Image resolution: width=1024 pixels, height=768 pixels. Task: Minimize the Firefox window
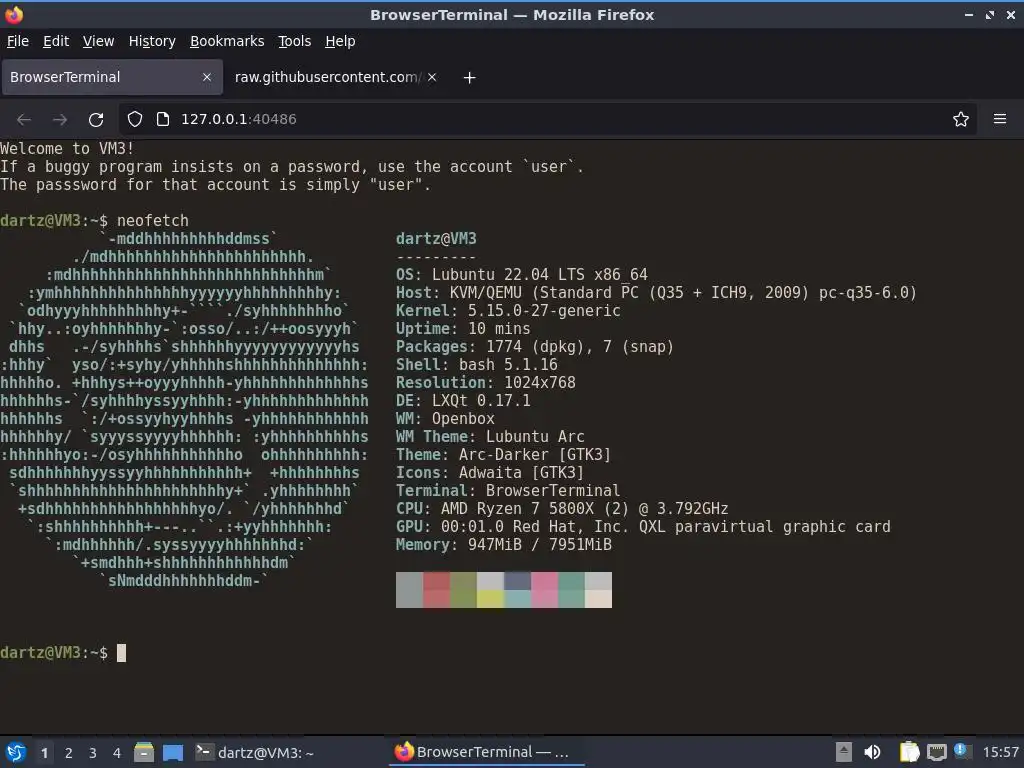(968, 14)
